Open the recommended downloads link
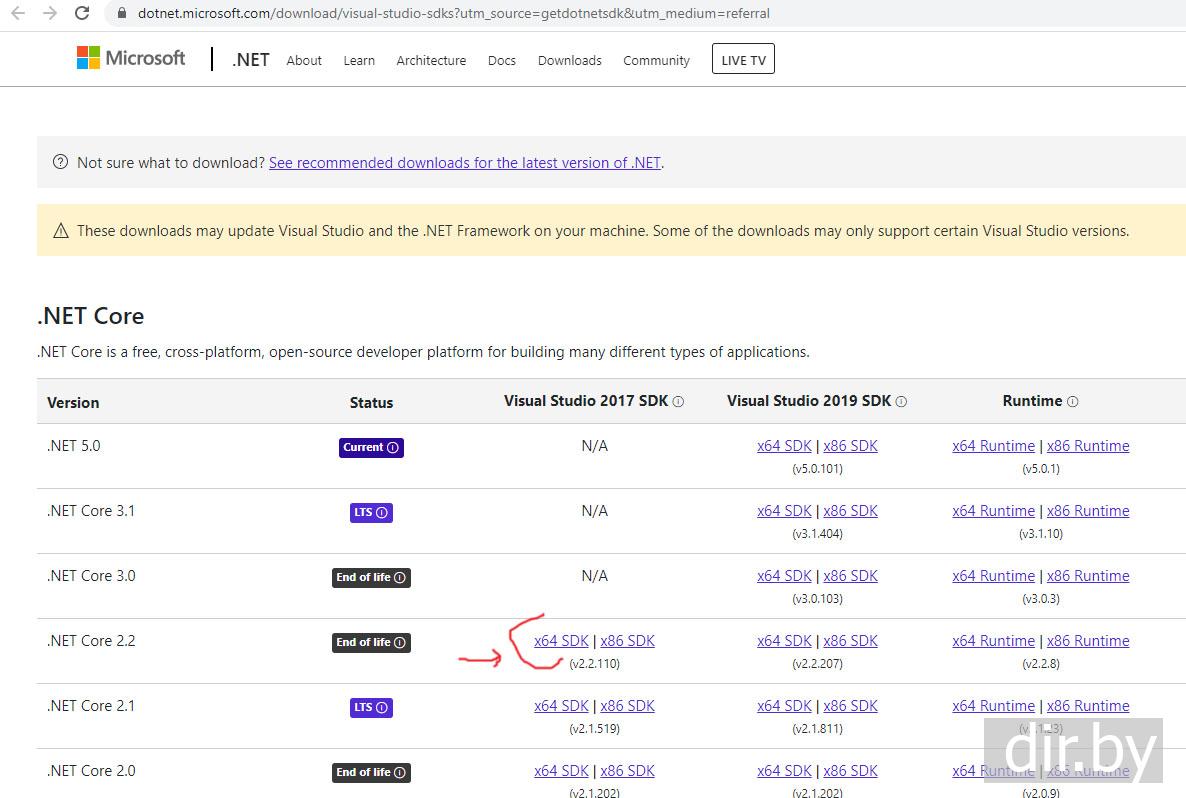1186x798 pixels. [x=465, y=162]
